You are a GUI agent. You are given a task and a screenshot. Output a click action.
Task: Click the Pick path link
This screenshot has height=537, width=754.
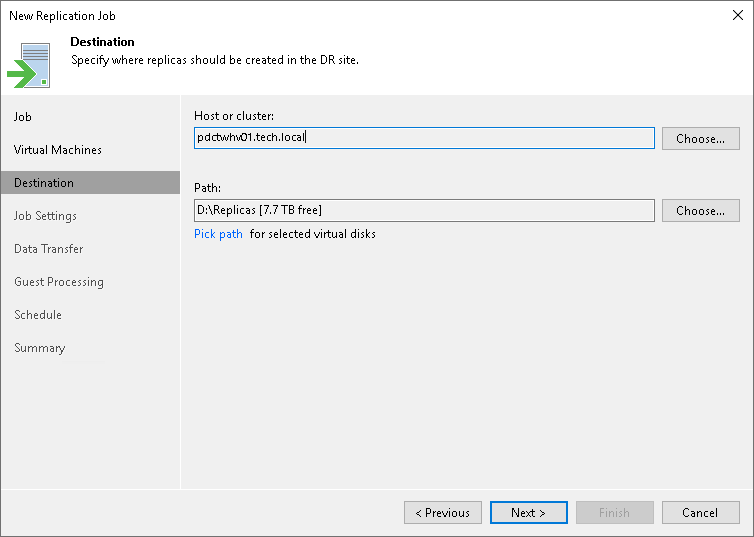218,234
